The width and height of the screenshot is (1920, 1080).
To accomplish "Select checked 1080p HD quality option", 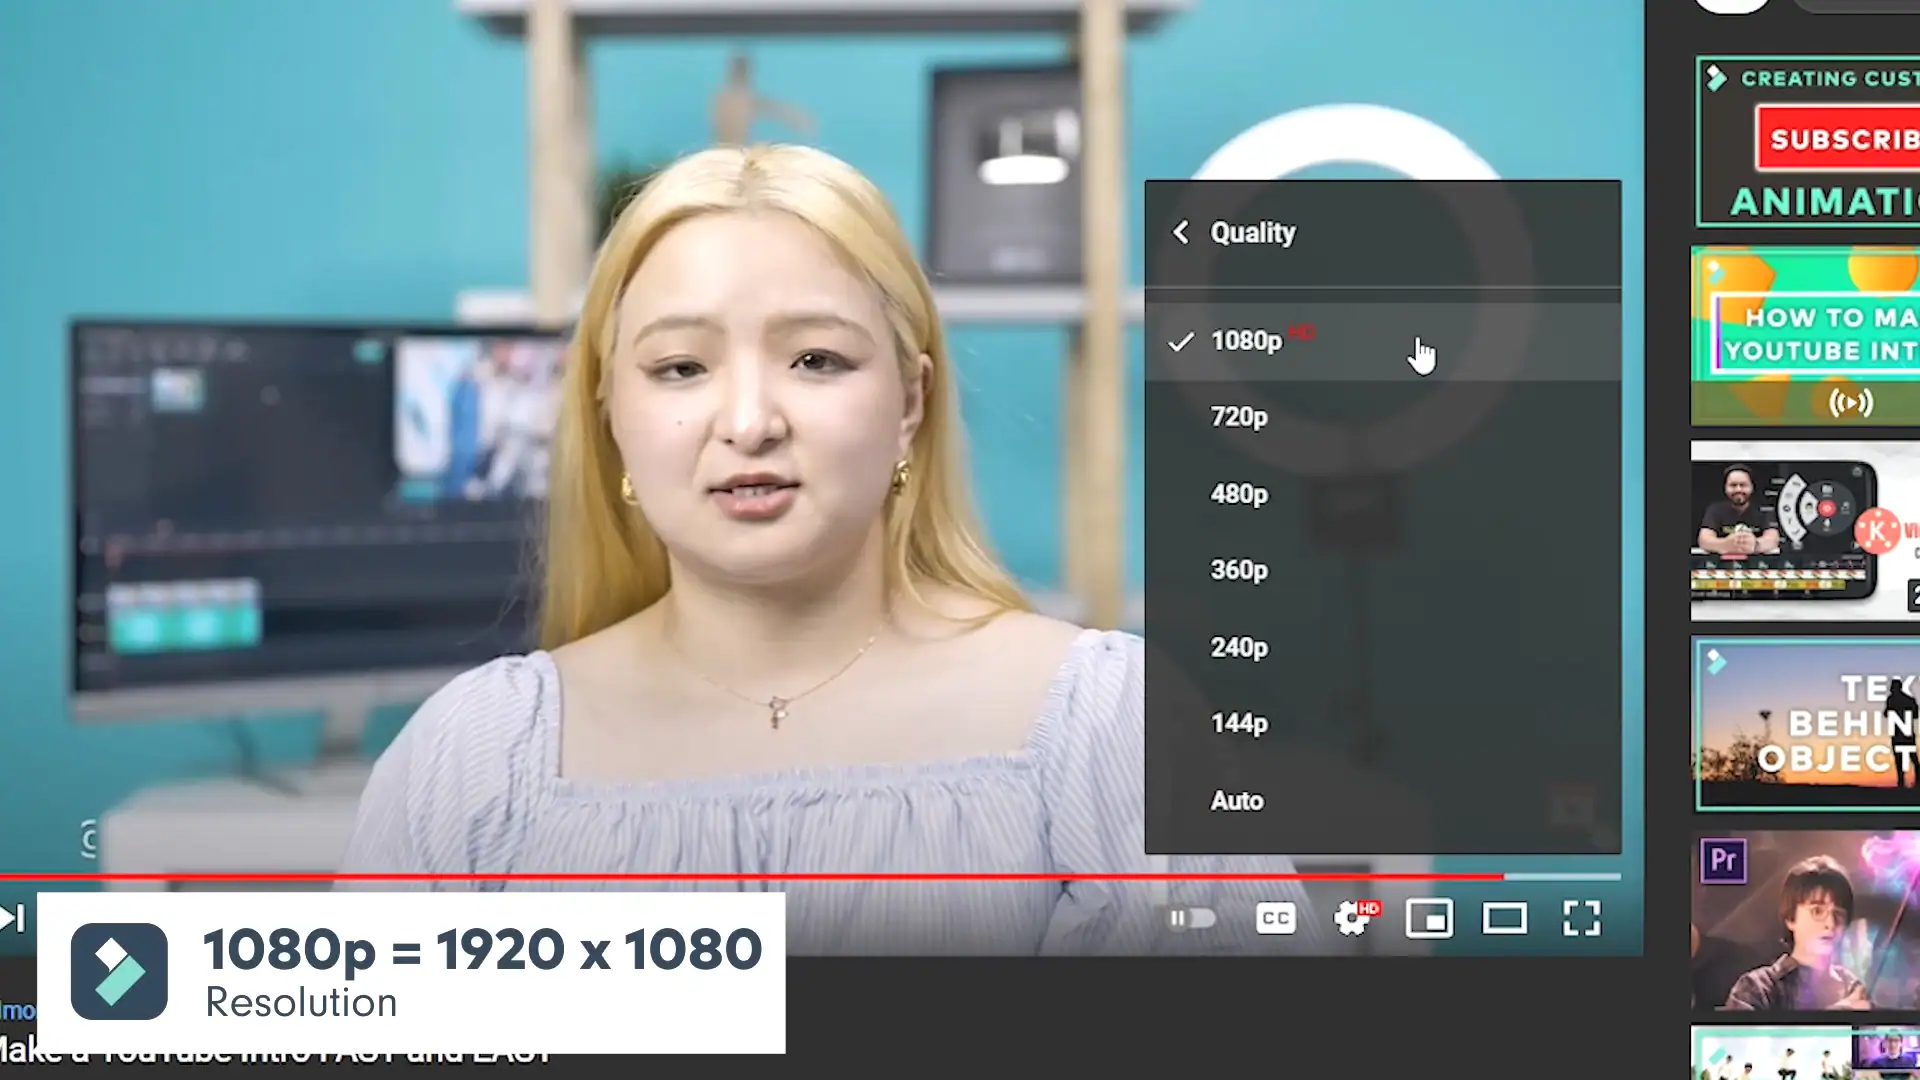I will tap(1246, 341).
